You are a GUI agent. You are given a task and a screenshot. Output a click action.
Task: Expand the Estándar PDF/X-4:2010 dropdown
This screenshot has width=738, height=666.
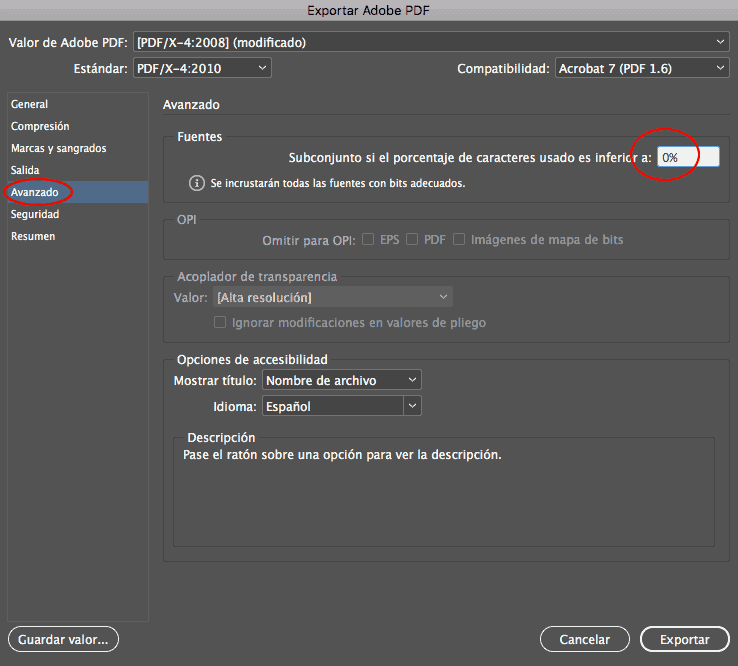202,68
